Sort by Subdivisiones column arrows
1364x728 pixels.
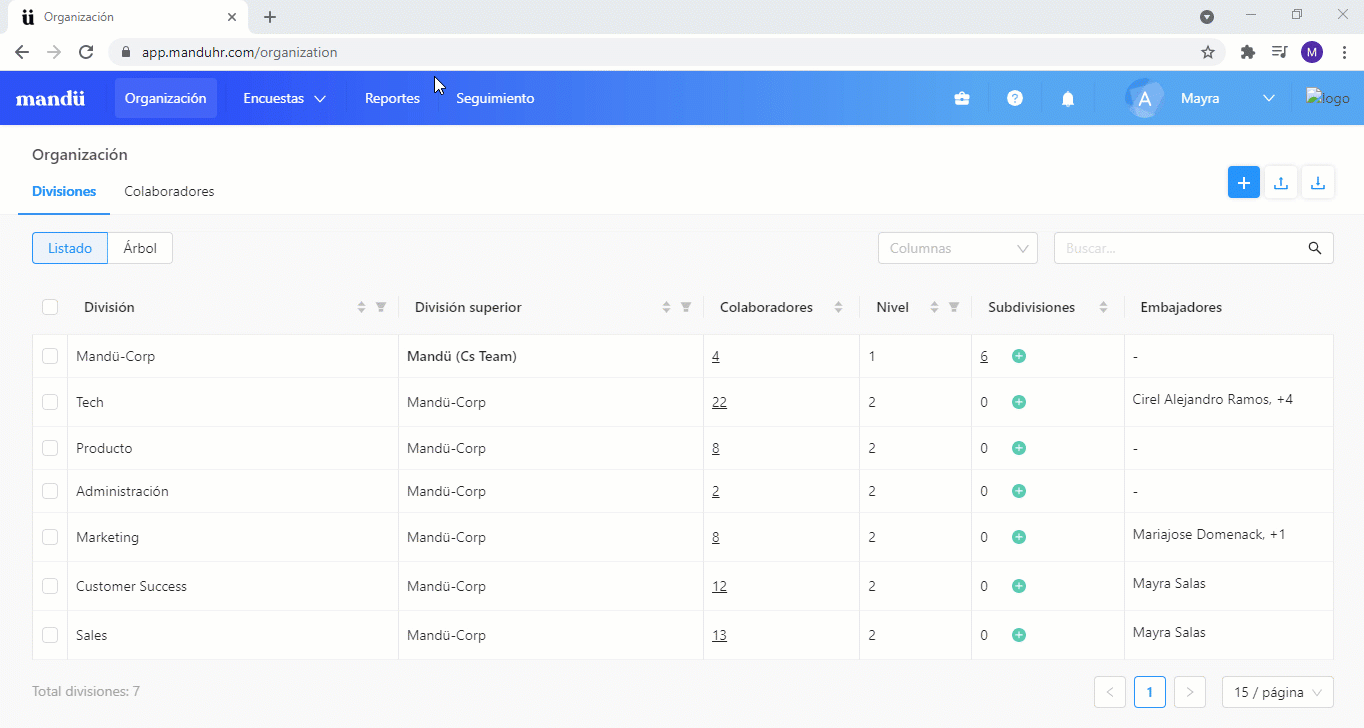1103,307
